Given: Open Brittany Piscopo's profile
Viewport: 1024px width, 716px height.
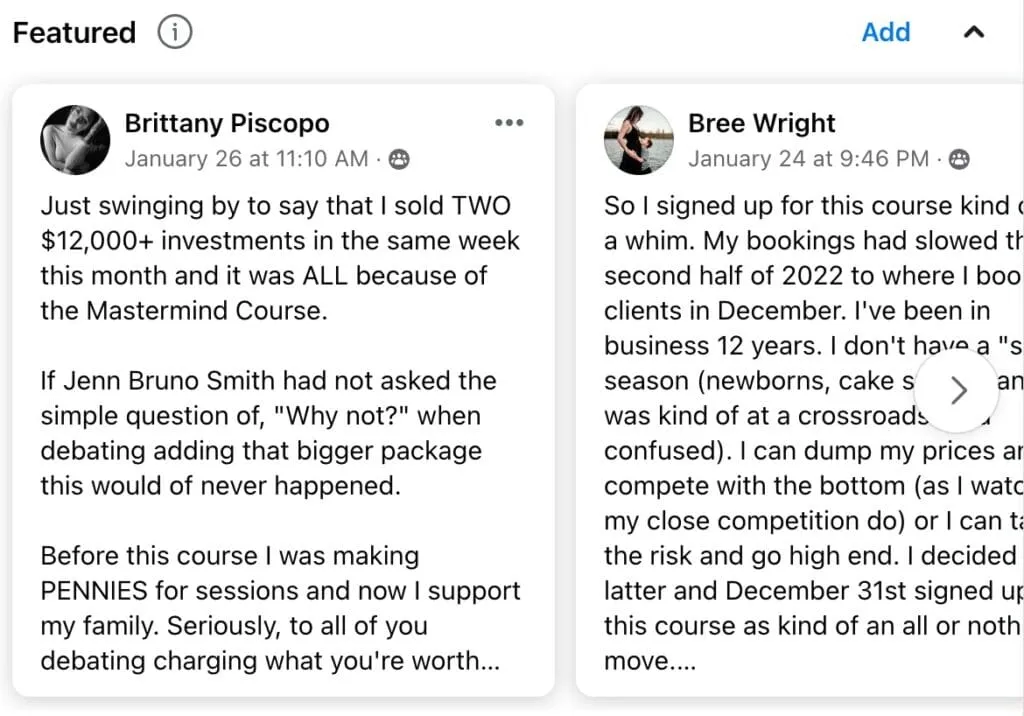Looking at the screenshot, I should coord(227,123).
